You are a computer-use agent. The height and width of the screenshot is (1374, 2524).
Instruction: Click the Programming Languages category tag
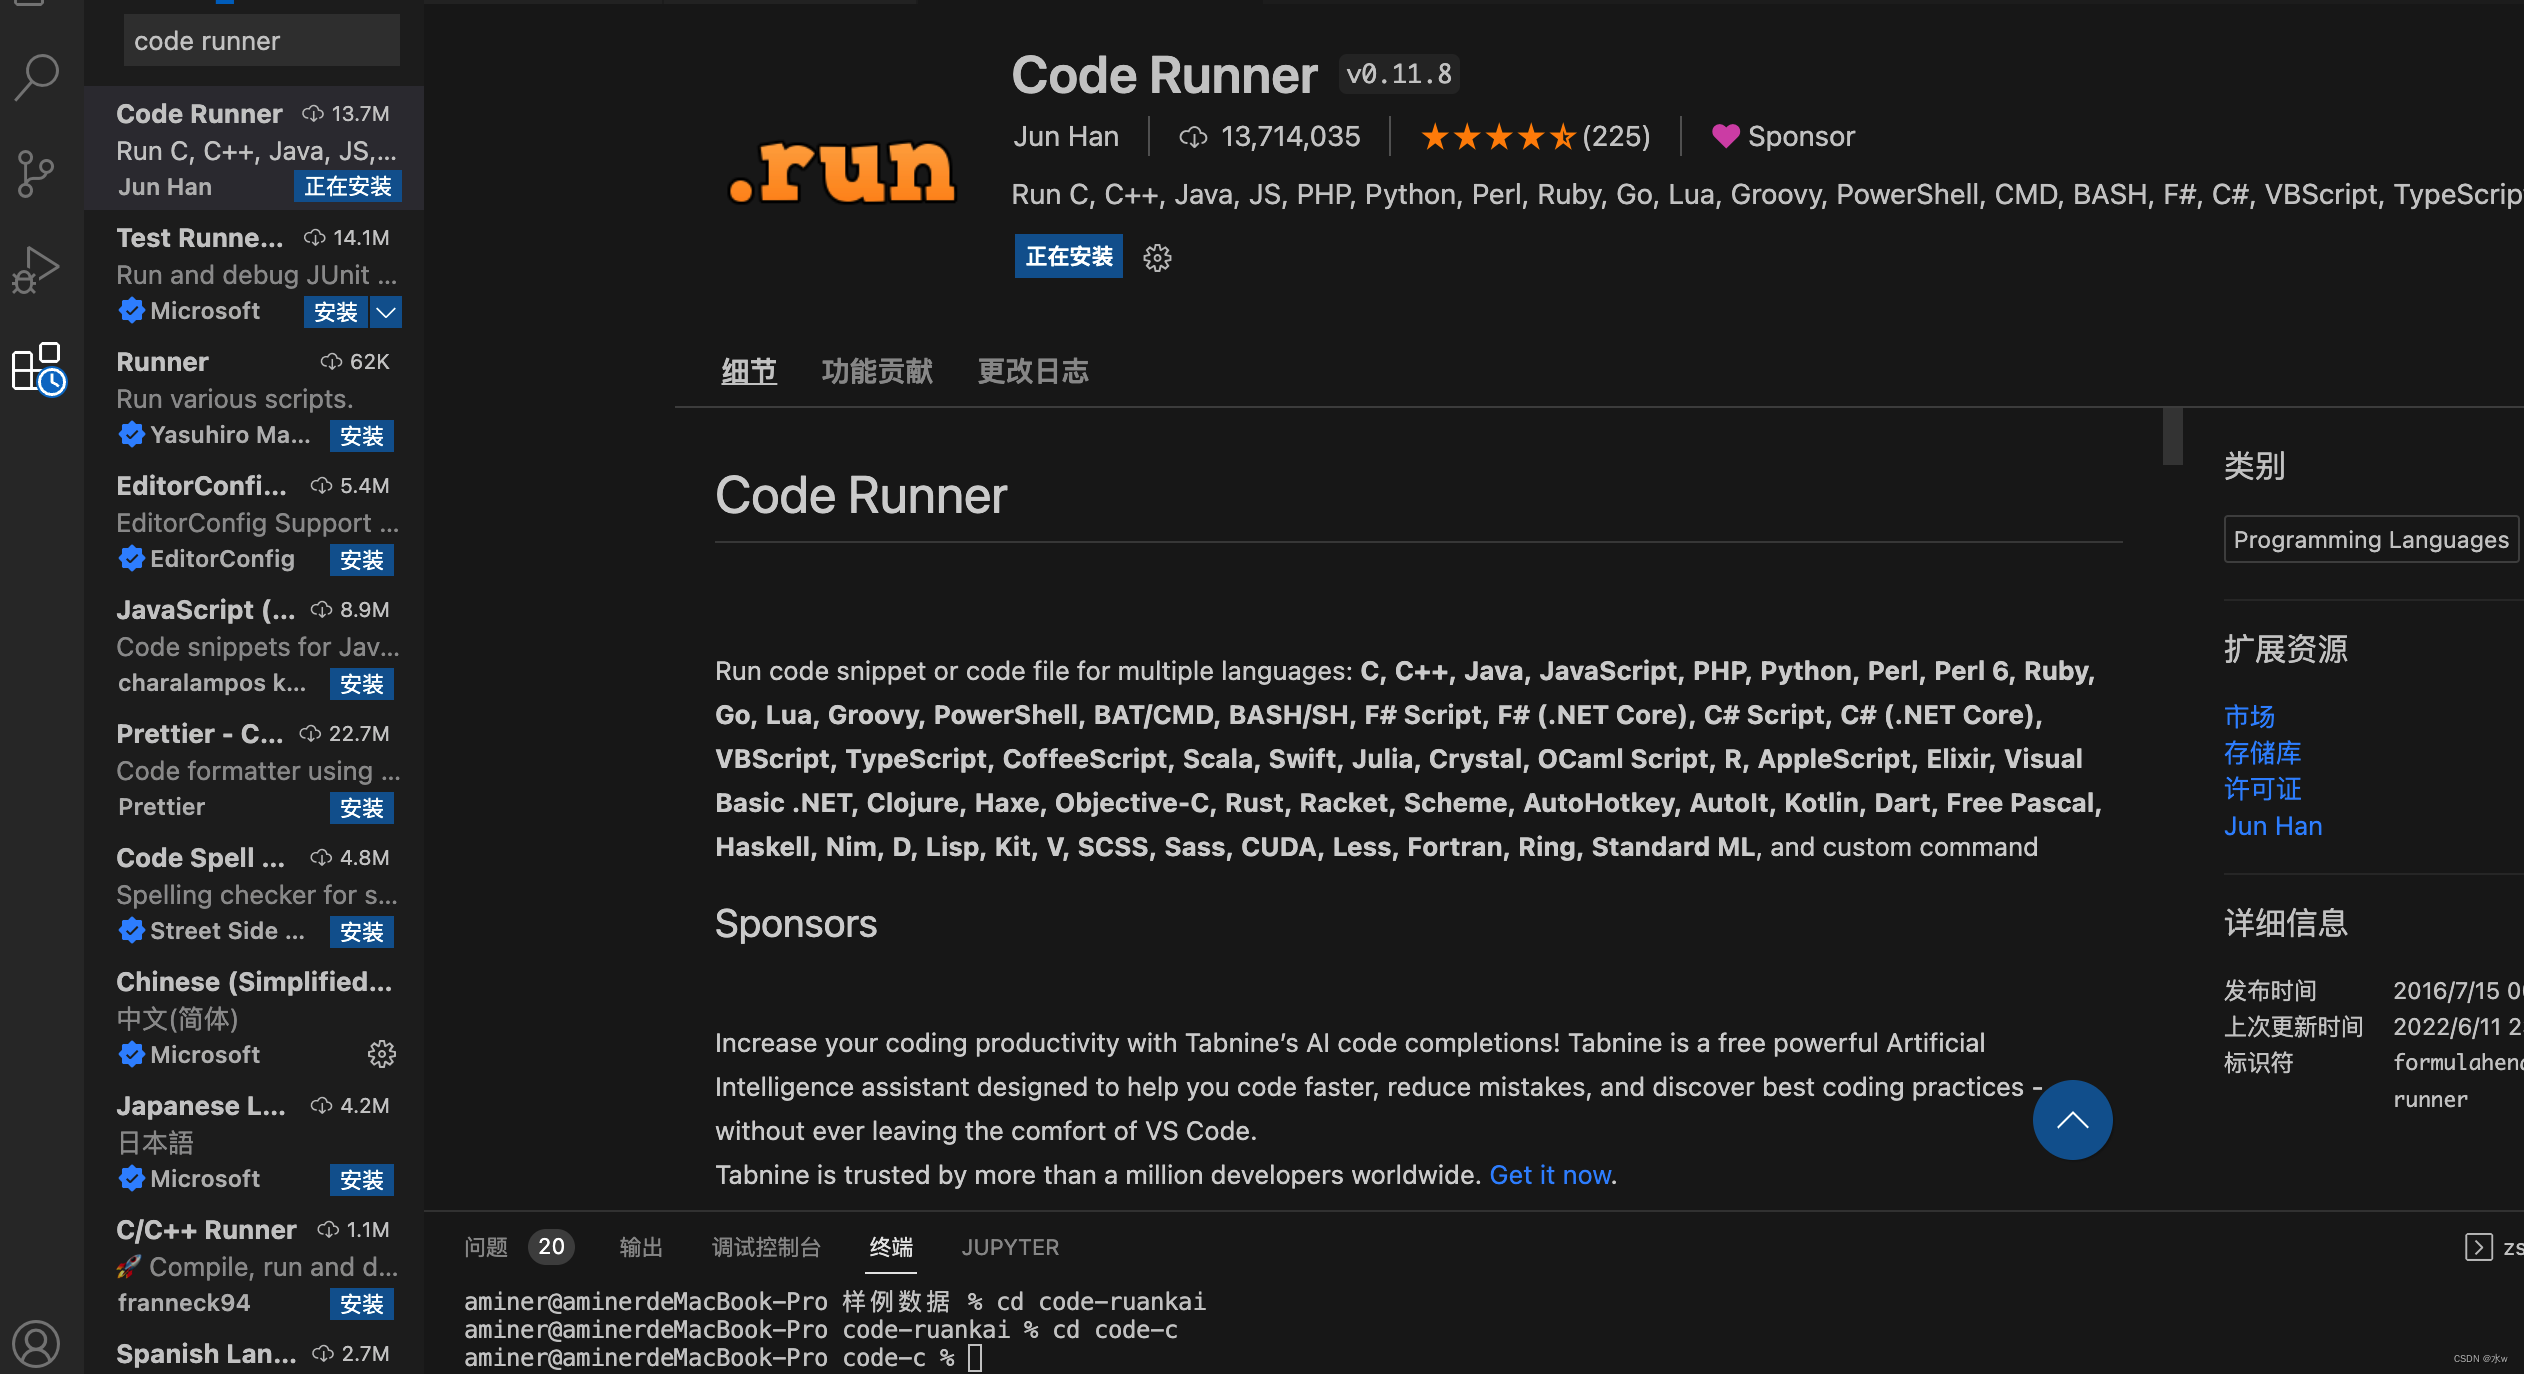tap(2371, 539)
